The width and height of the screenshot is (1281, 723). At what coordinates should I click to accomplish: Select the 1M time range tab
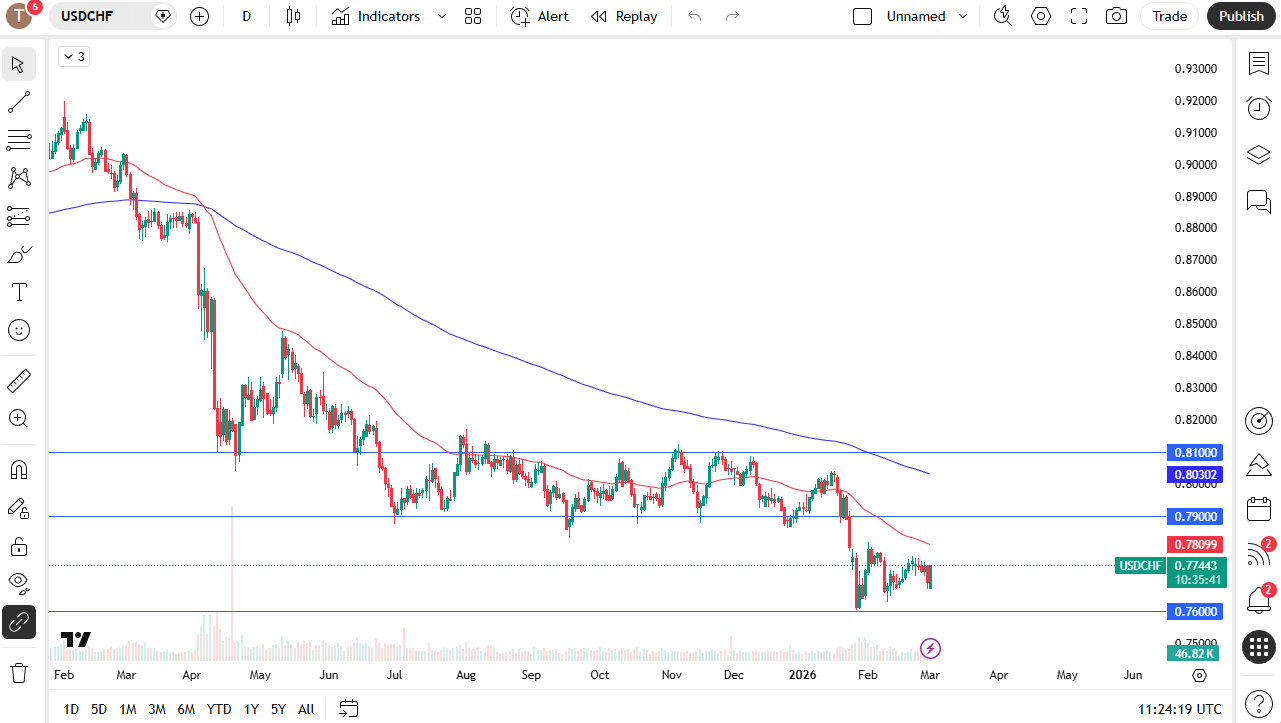click(x=128, y=709)
